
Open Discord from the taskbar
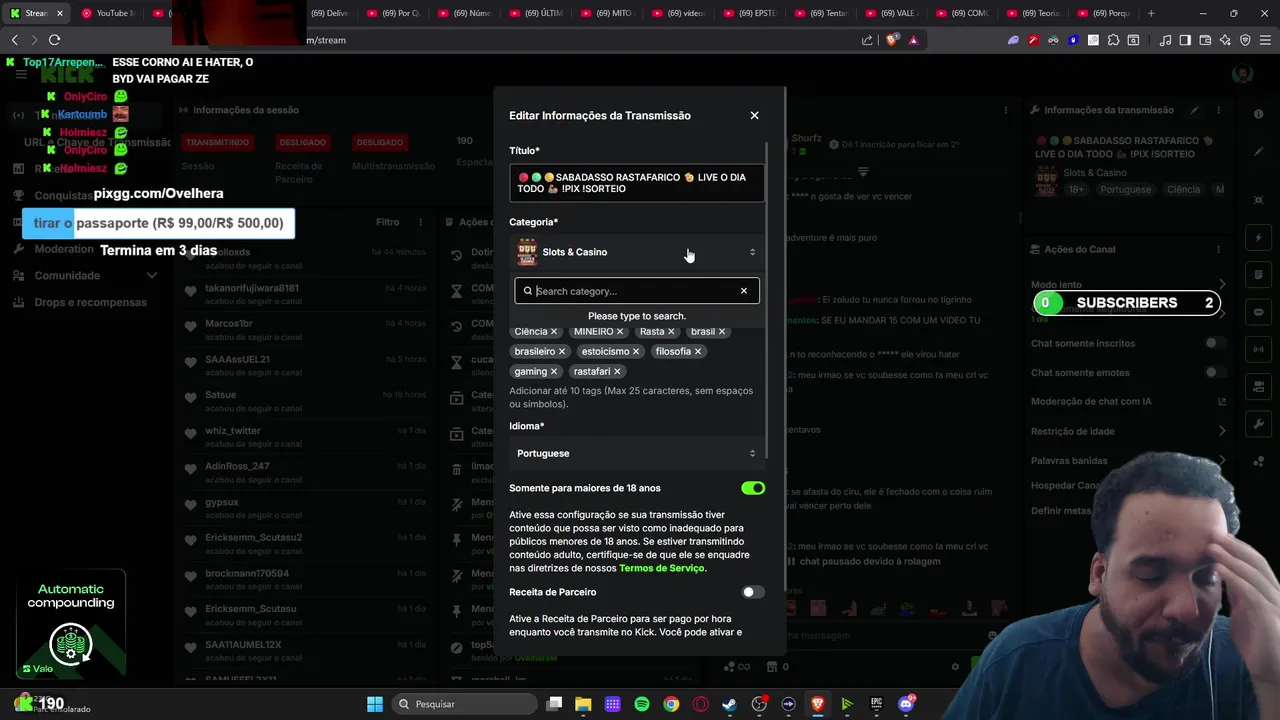pyautogui.click(x=906, y=704)
